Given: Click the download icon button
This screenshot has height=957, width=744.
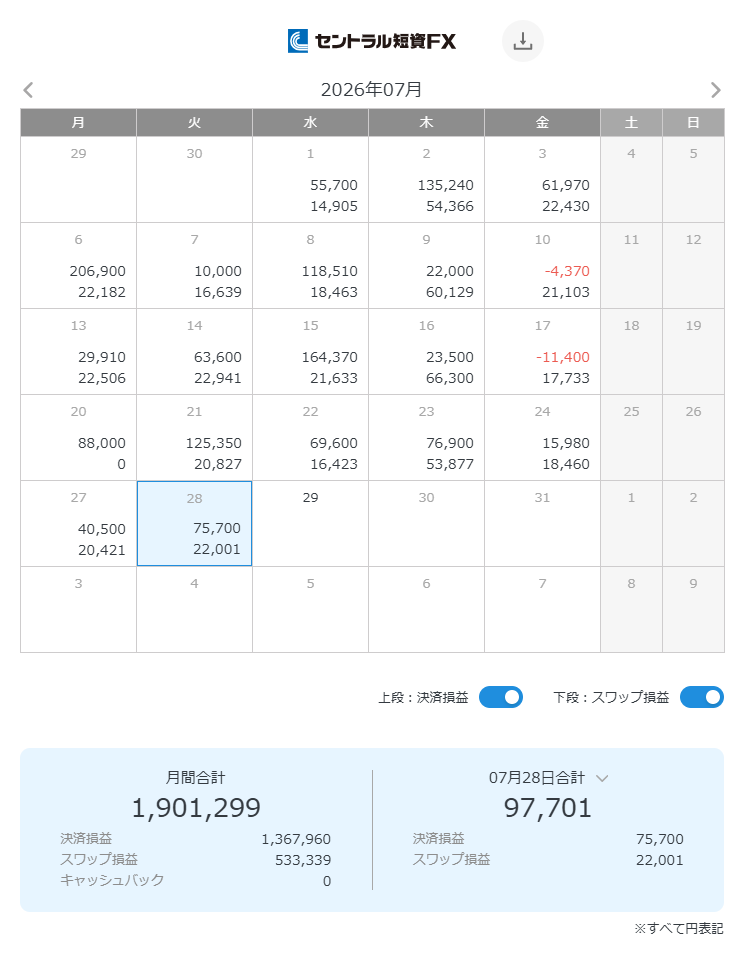Looking at the screenshot, I should click(x=522, y=41).
